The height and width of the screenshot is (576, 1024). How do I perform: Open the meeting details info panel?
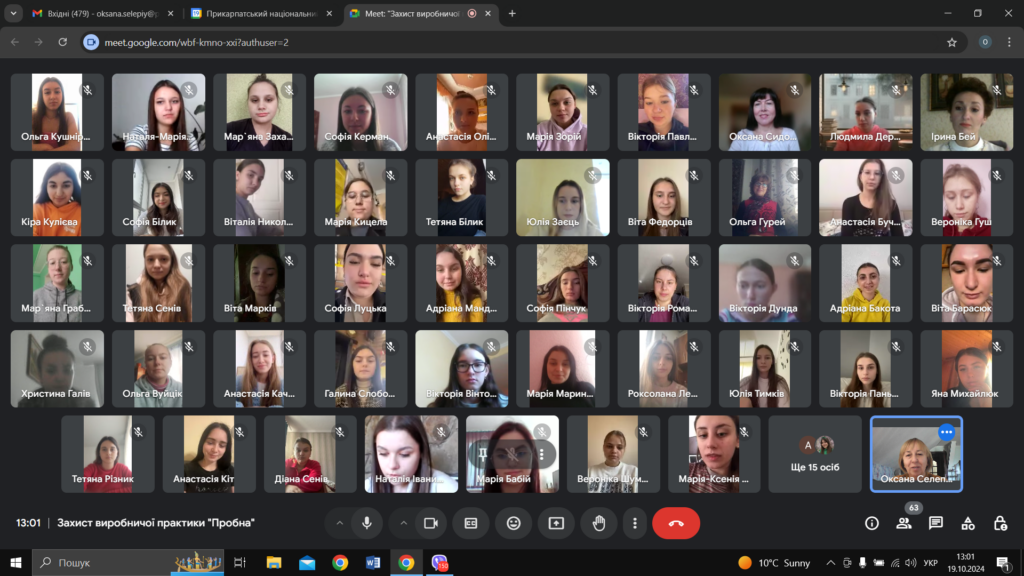[x=871, y=523]
